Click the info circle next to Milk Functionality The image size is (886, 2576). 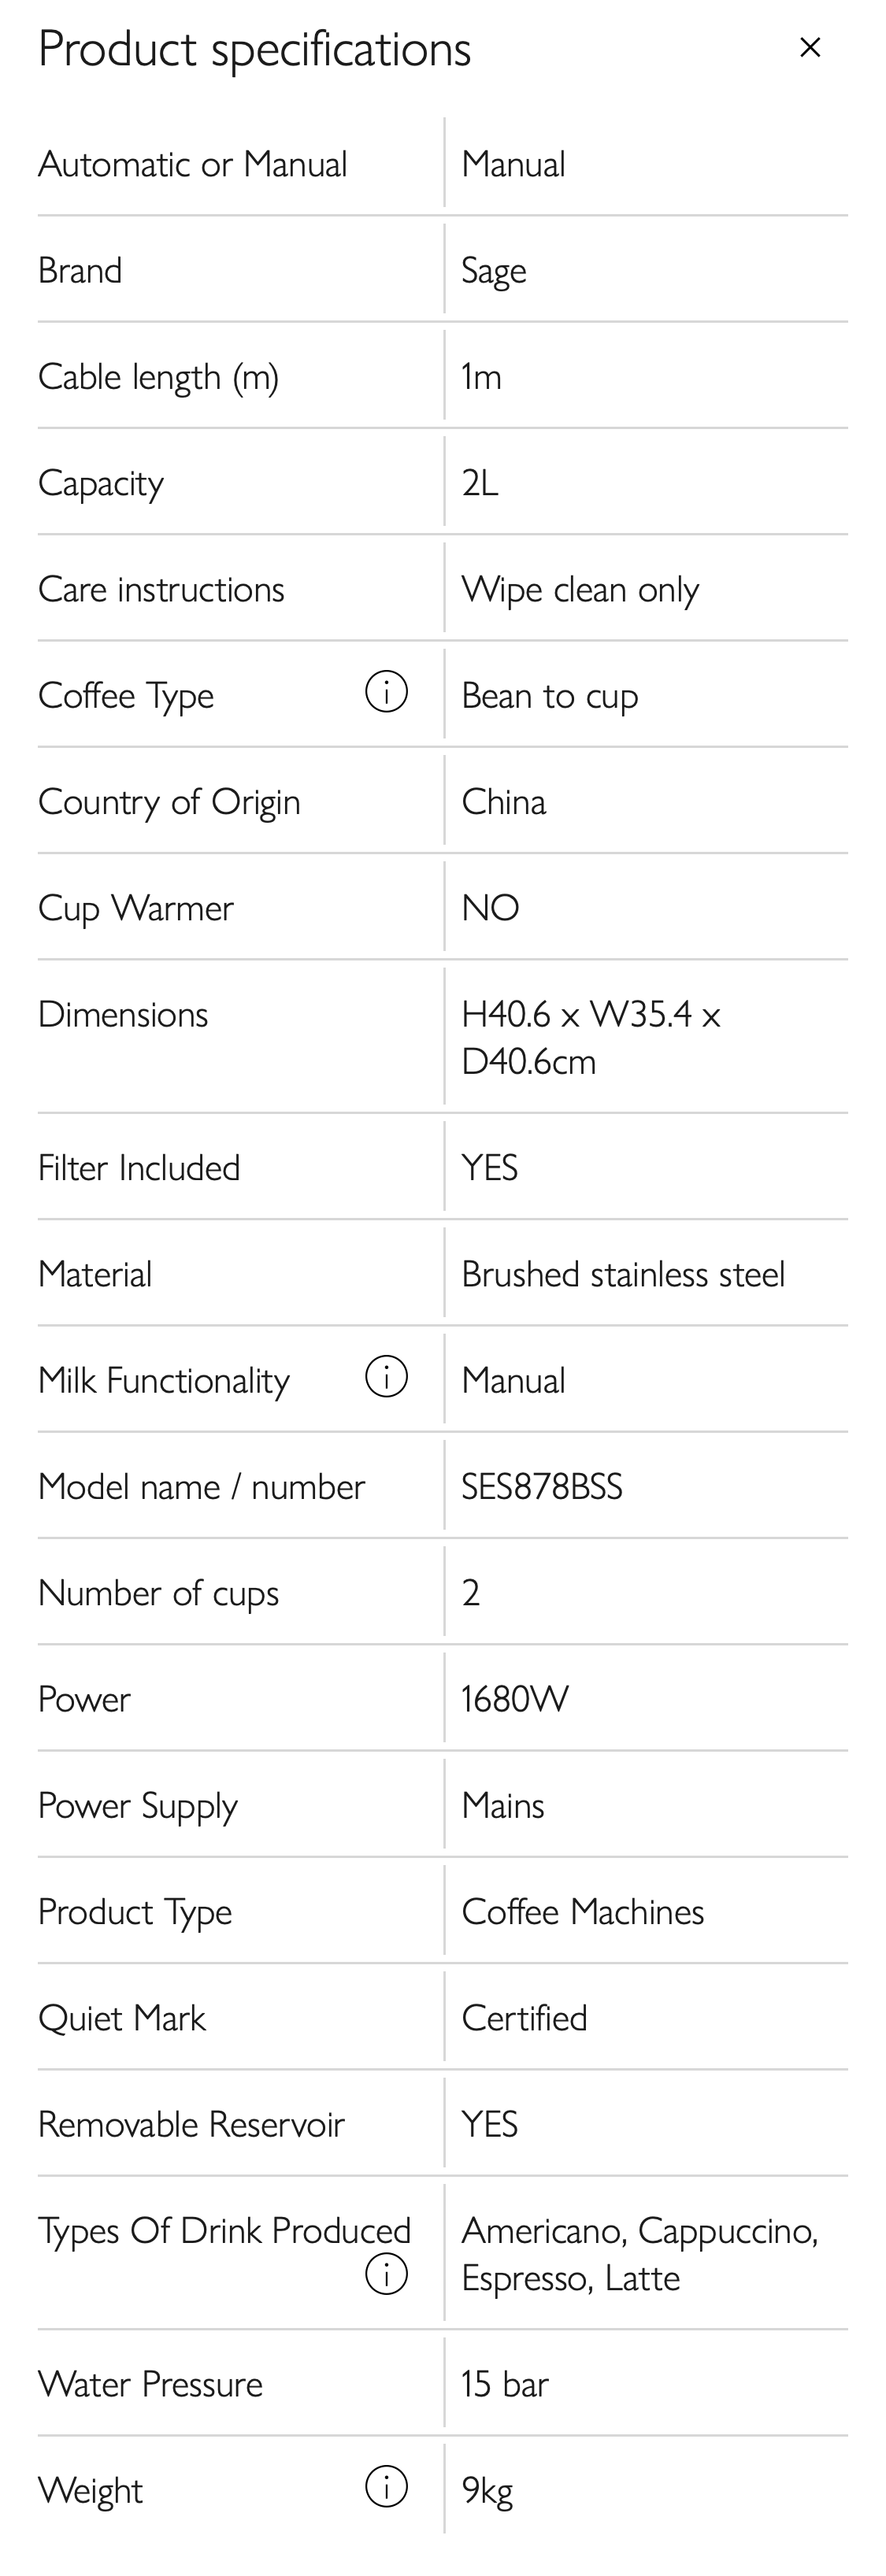[x=385, y=1377]
